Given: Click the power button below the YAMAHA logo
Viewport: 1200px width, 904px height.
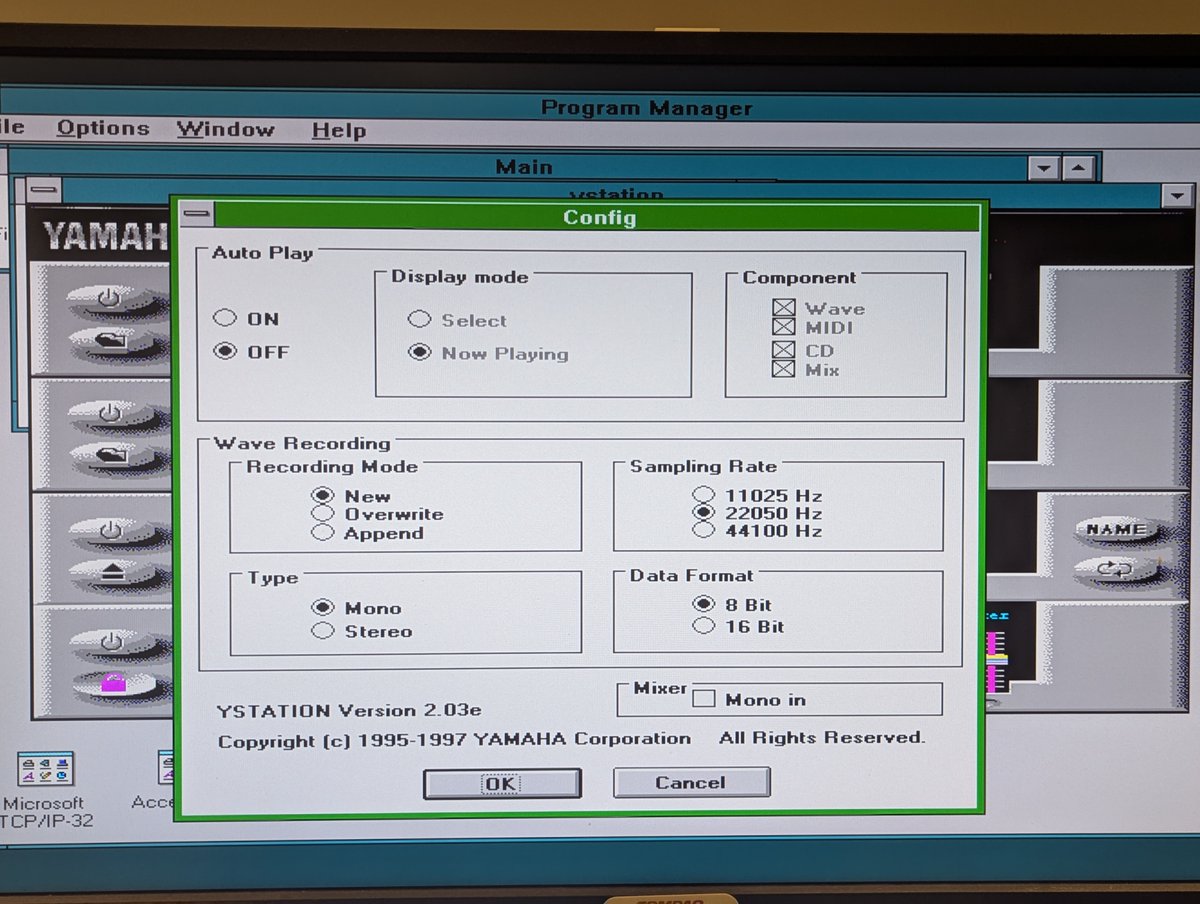Looking at the screenshot, I should (x=110, y=299).
